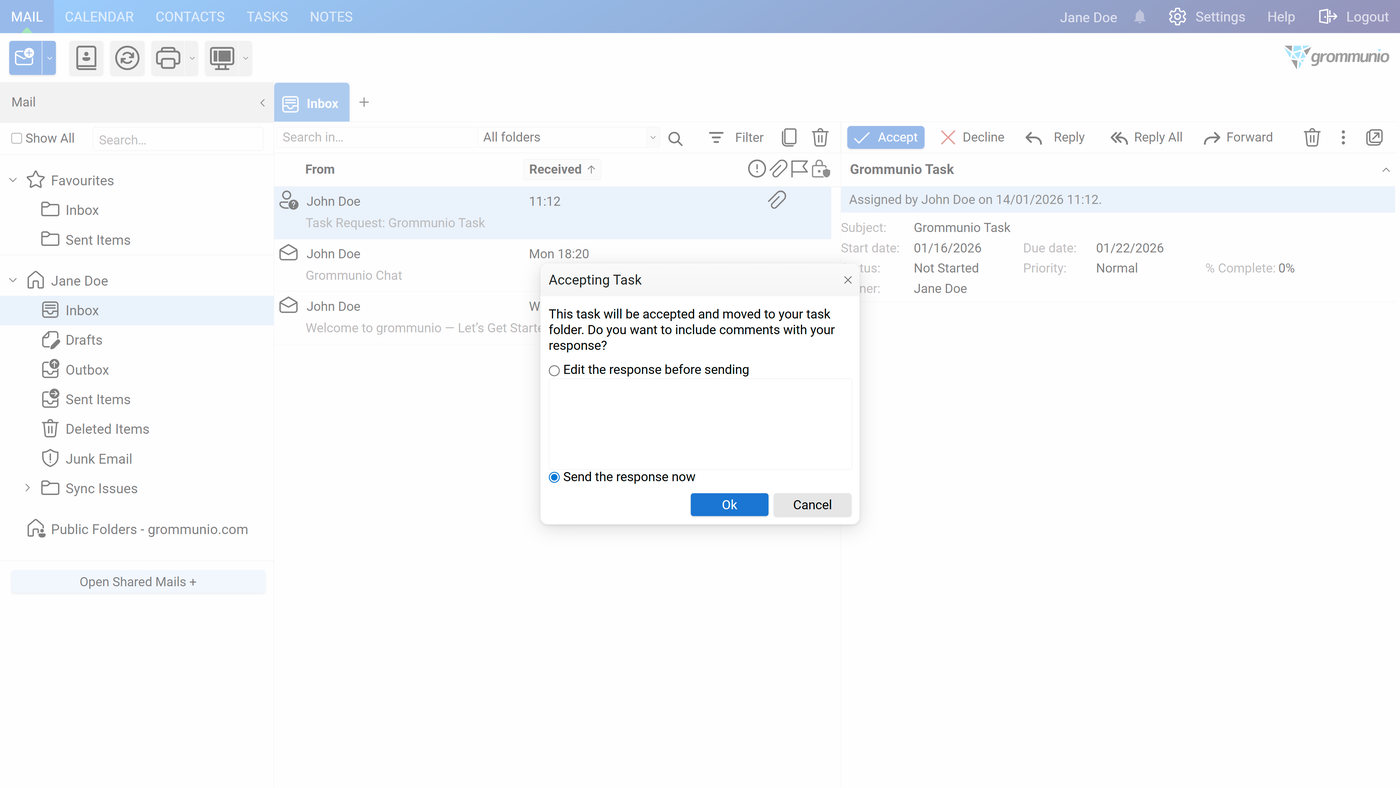Add a new tab with plus
This screenshot has width=1400, height=788.
[364, 102]
